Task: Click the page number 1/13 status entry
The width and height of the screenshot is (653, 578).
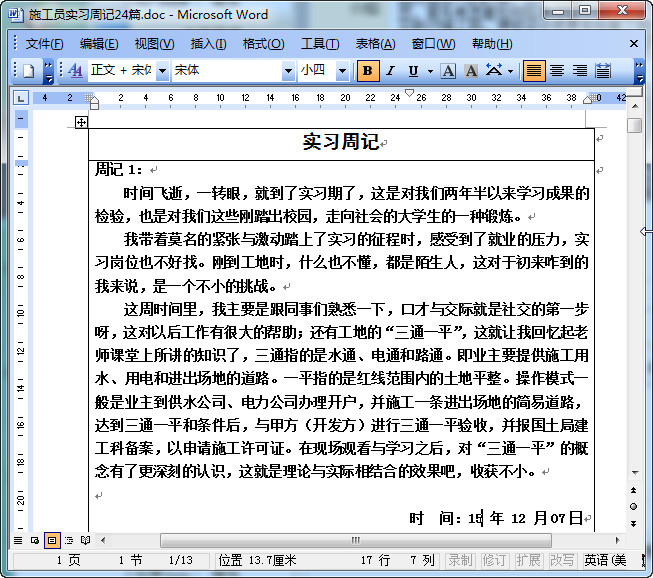Action: [x=181, y=561]
